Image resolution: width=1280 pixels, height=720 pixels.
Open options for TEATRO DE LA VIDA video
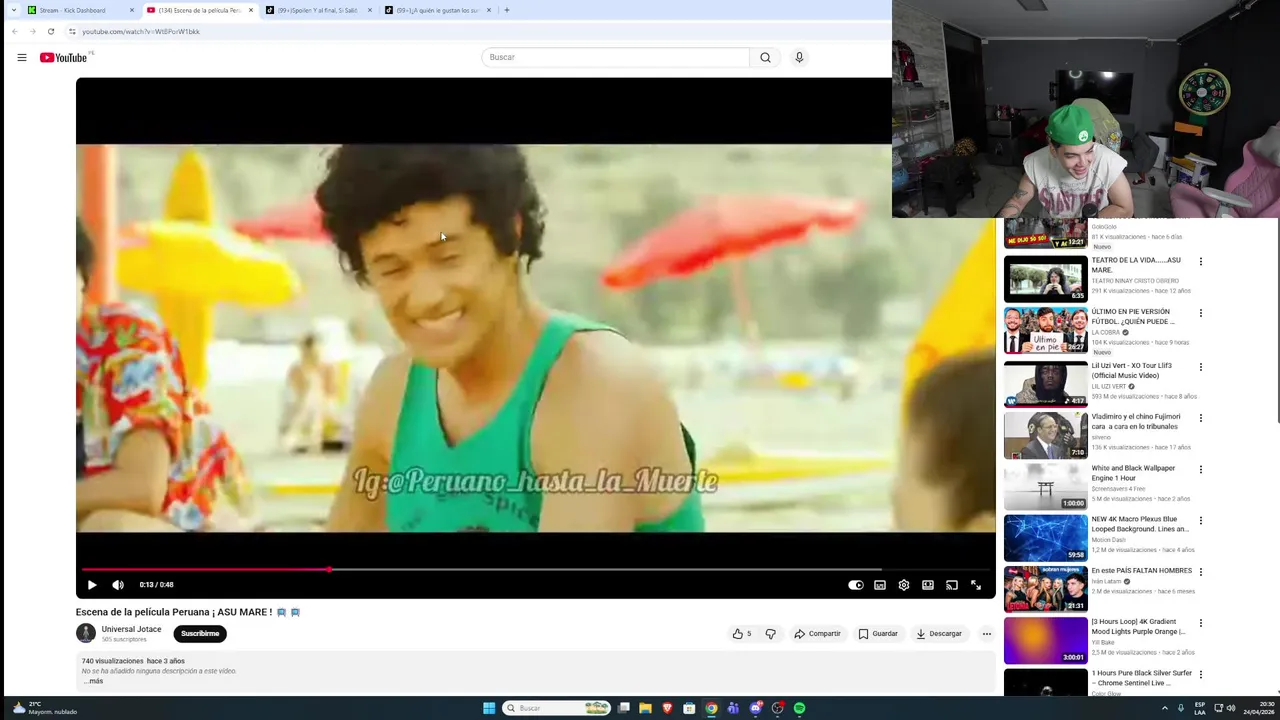point(1200,262)
